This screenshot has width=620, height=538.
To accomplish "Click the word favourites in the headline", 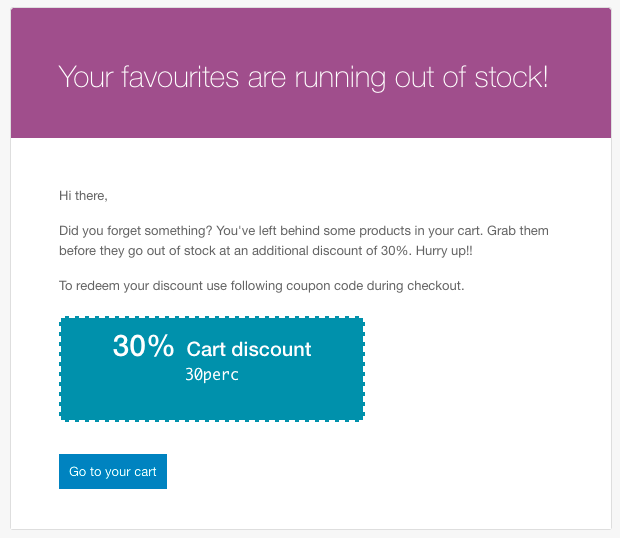I will [x=180, y=77].
